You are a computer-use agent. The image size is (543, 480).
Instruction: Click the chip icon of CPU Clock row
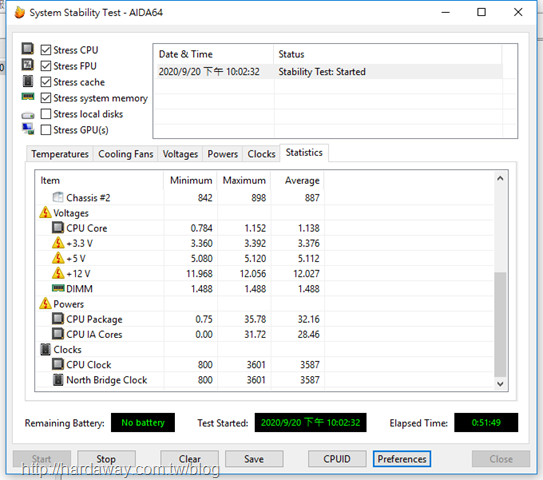(57, 364)
